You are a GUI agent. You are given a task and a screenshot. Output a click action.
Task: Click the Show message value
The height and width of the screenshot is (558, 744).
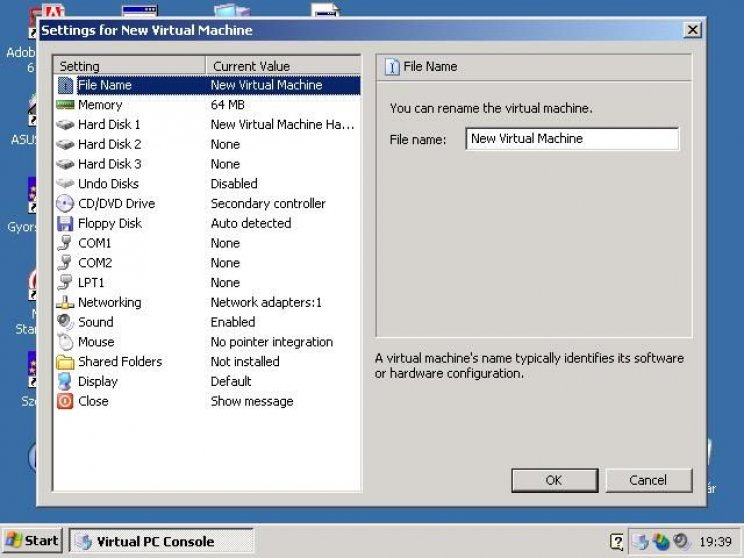point(252,401)
